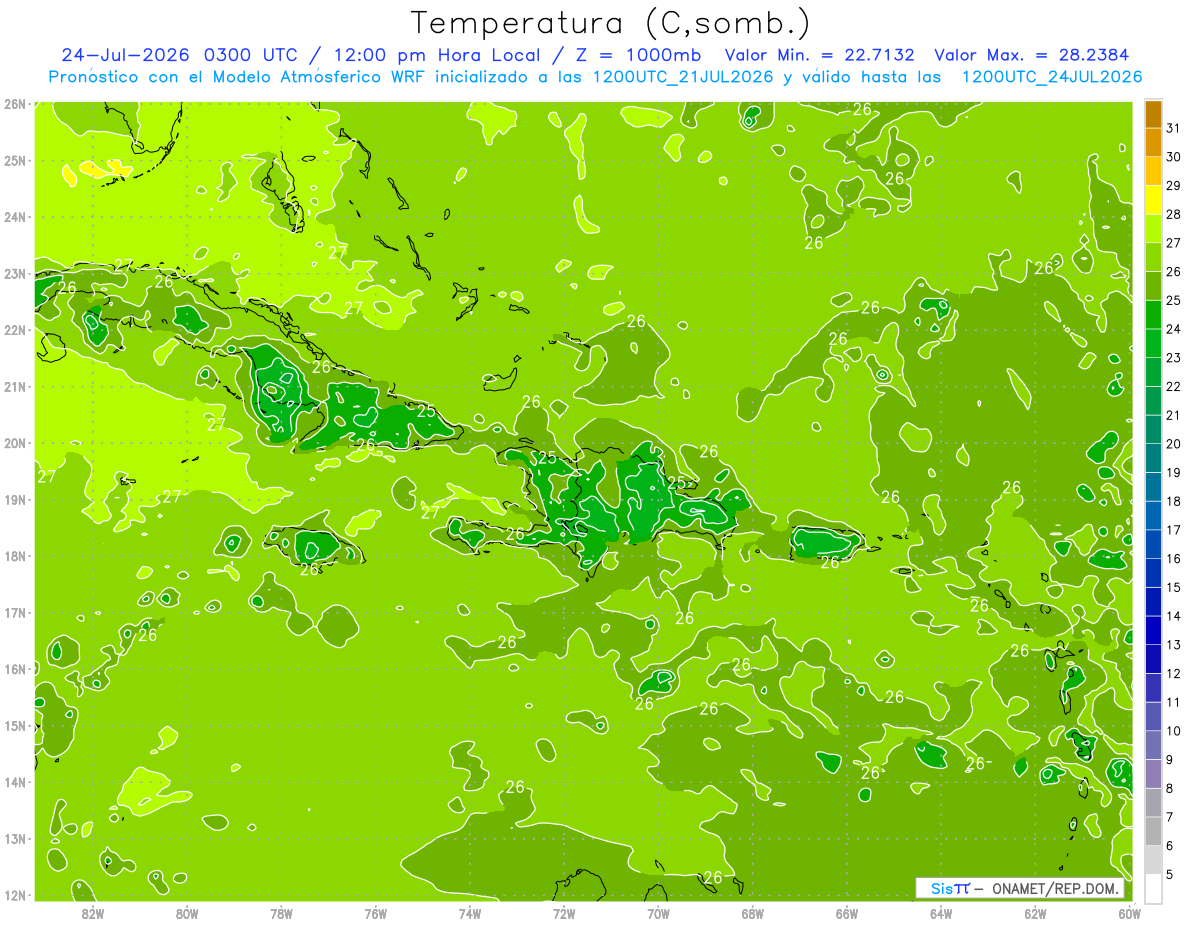Click latitude axis label '12N'
1200x927 pixels.
coord(14,895)
